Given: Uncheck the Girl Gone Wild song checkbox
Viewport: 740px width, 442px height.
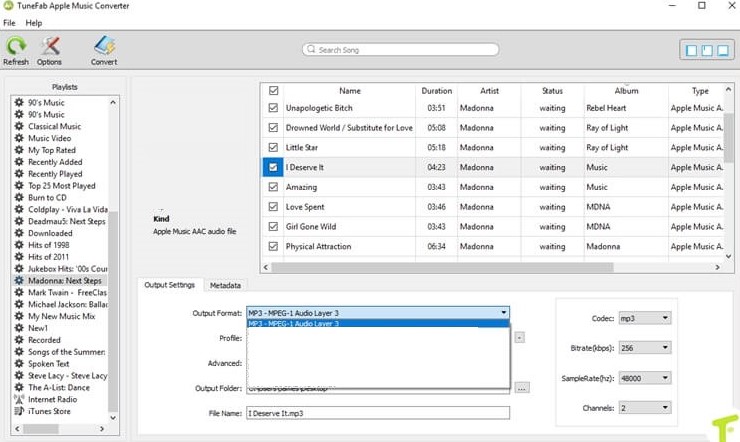Looking at the screenshot, I should point(273,226).
